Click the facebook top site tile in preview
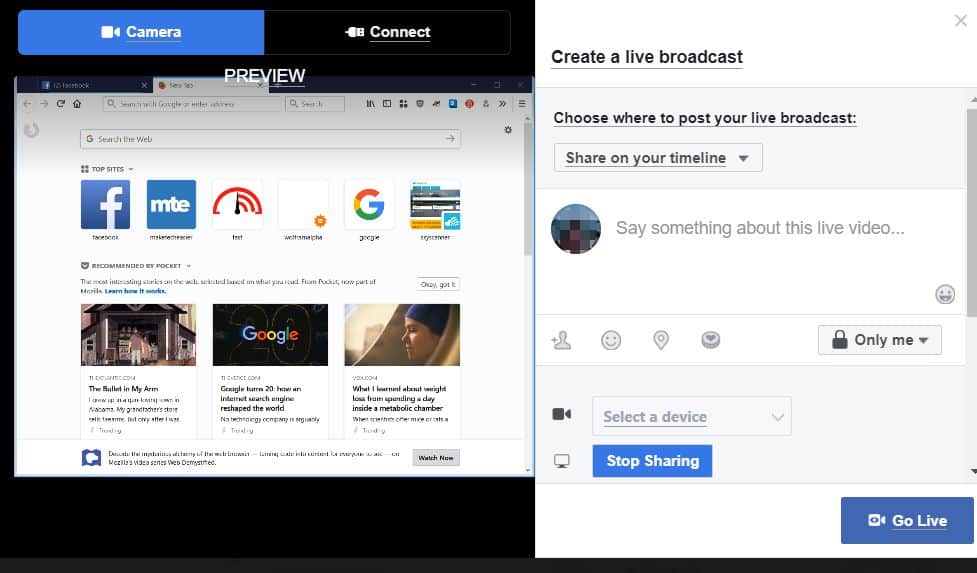The image size is (977, 573). (x=105, y=205)
